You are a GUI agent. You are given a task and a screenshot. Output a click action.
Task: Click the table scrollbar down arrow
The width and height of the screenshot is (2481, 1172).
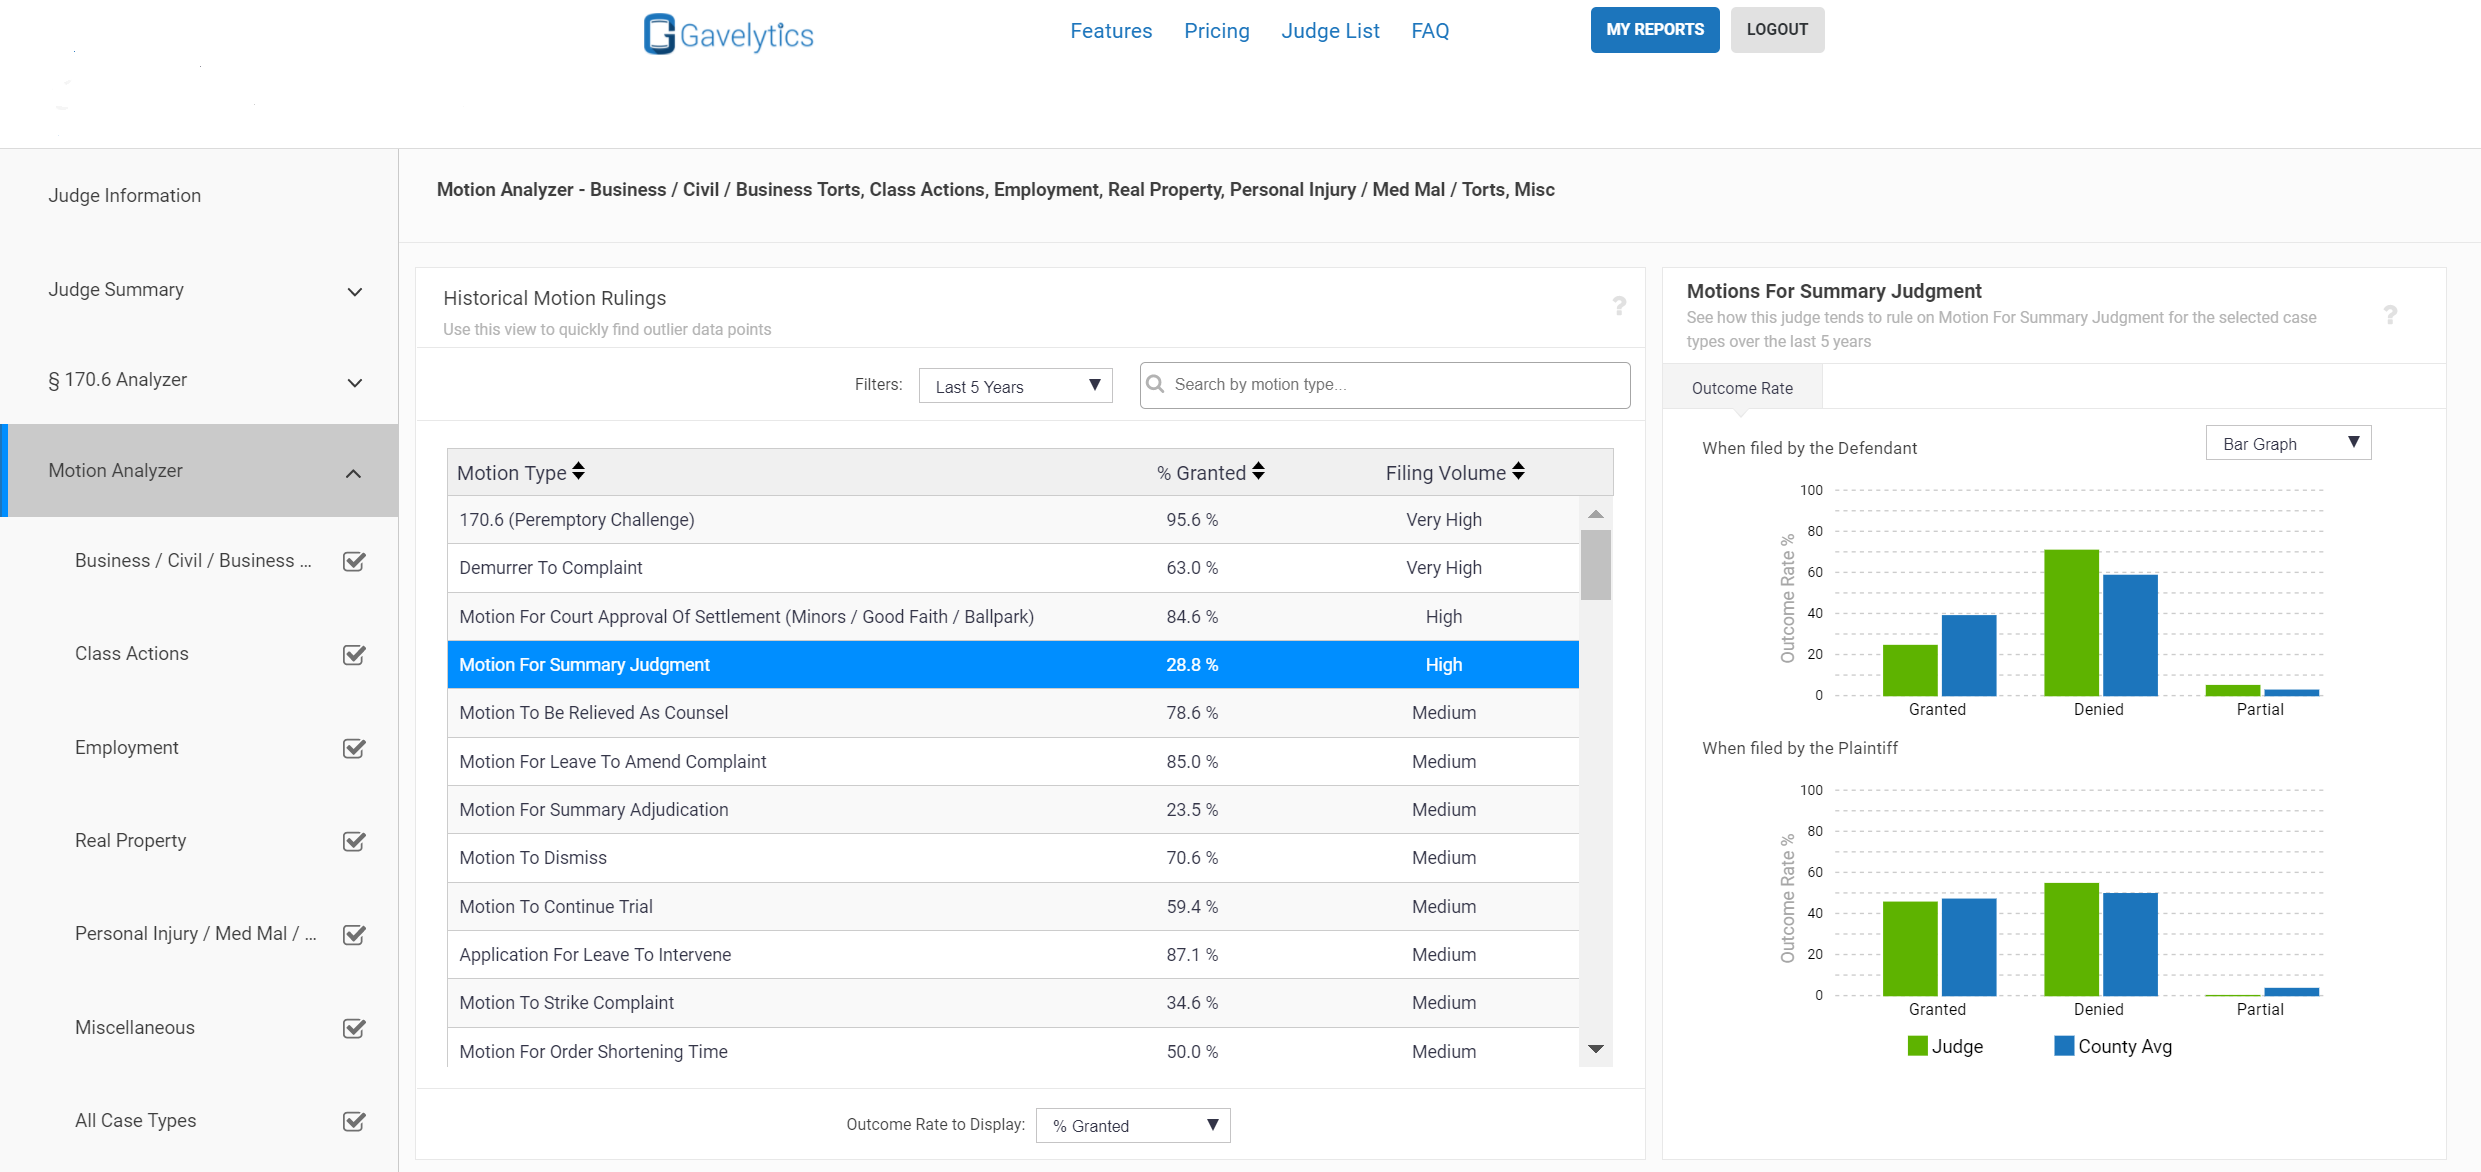(1596, 1049)
